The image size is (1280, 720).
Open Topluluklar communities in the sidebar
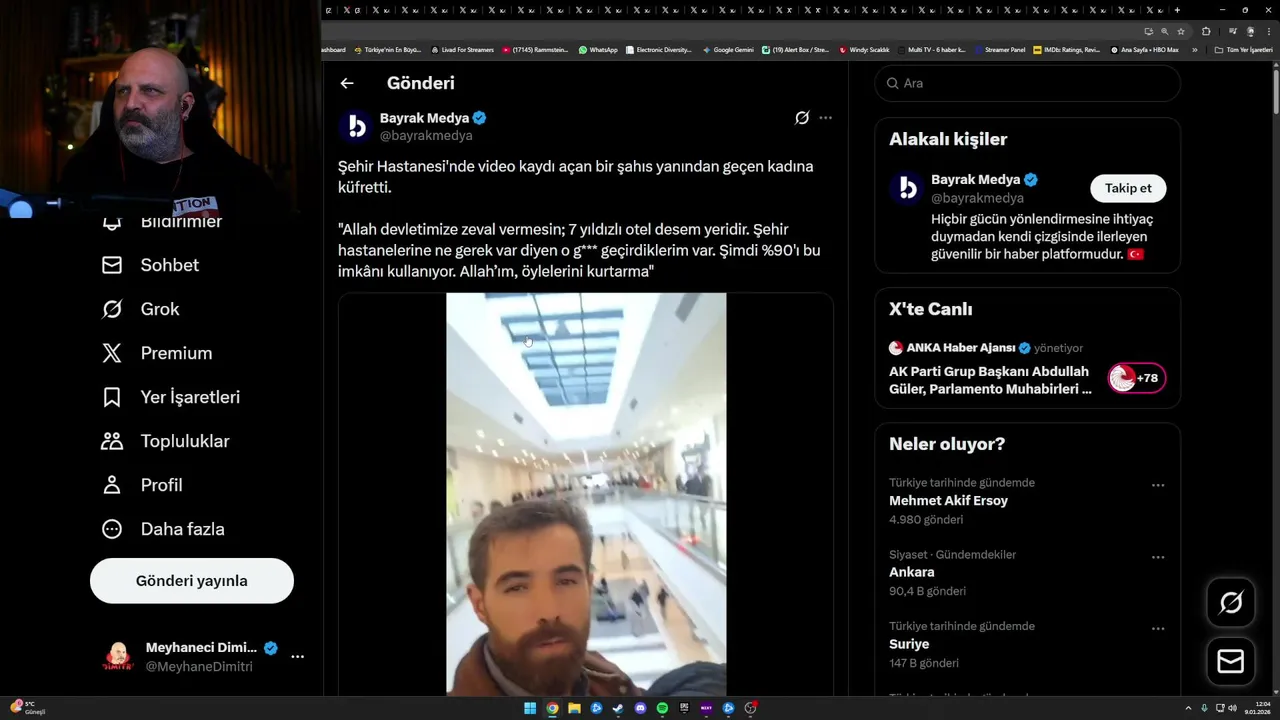point(165,441)
